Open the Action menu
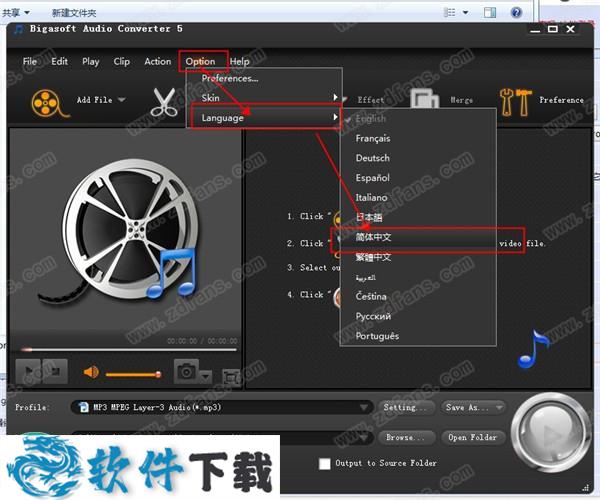 point(158,62)
